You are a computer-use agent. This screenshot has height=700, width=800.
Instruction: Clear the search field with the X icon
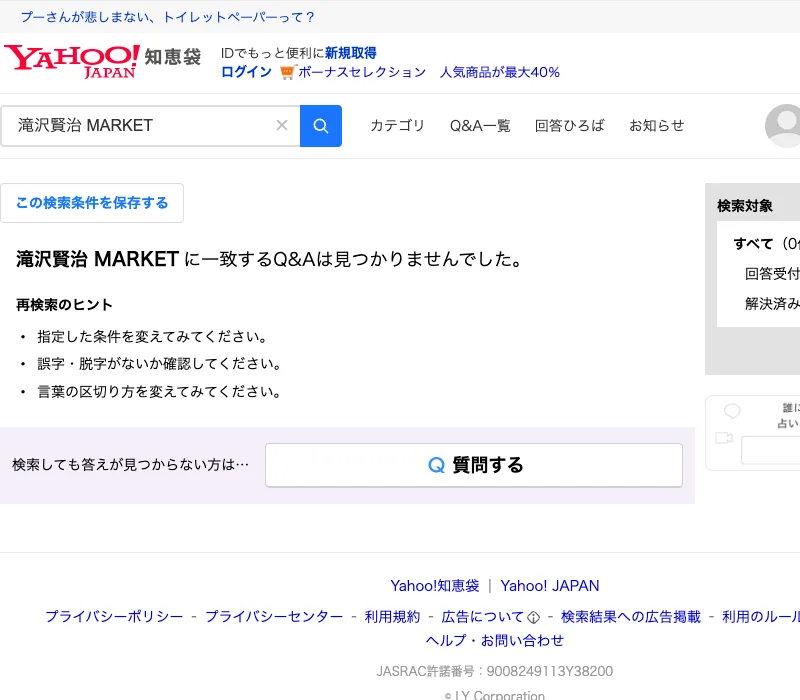click(x=282, y=126)
